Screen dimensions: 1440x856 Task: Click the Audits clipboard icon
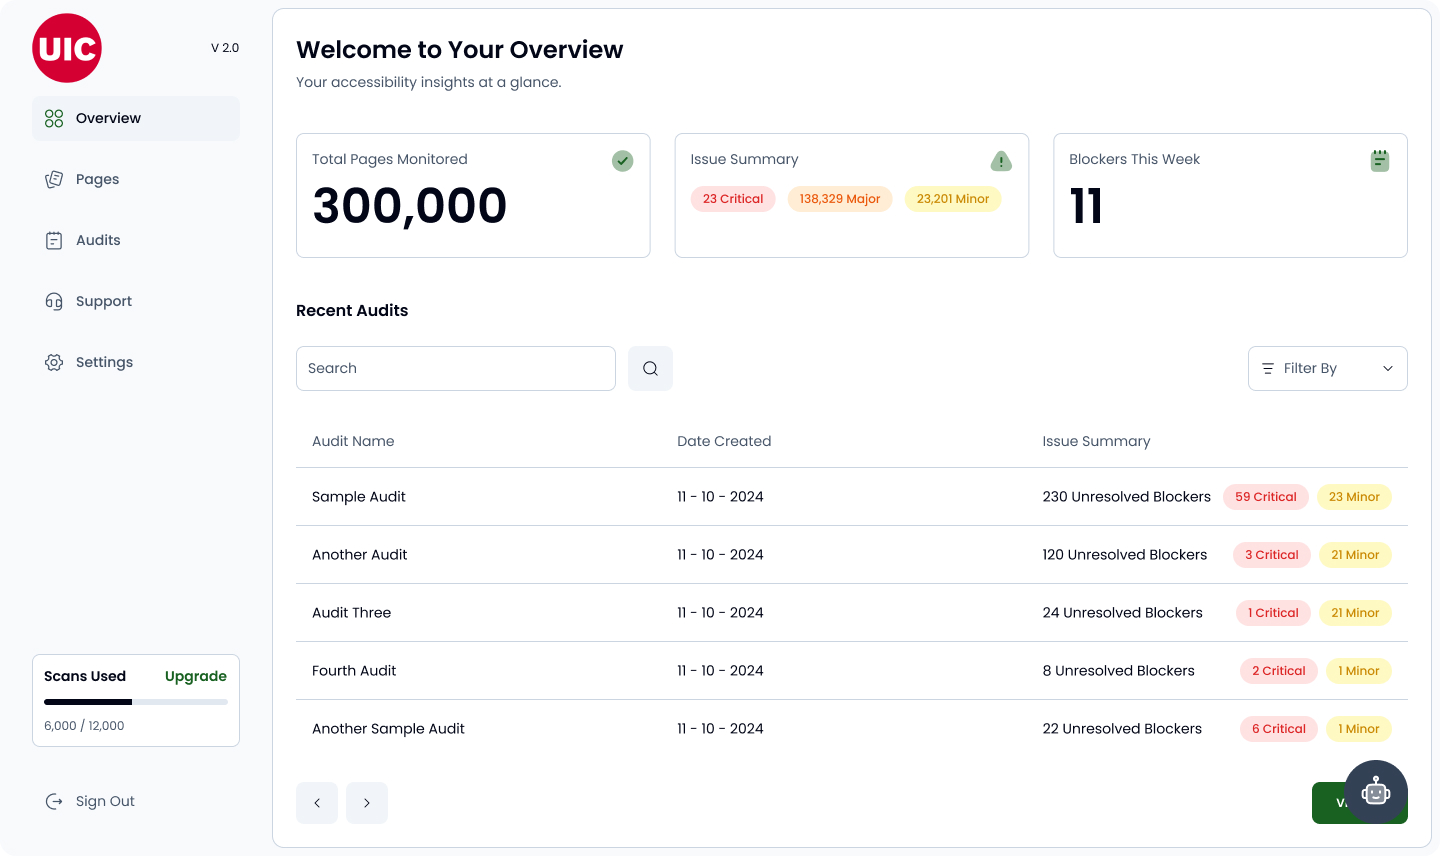point(54,240)
